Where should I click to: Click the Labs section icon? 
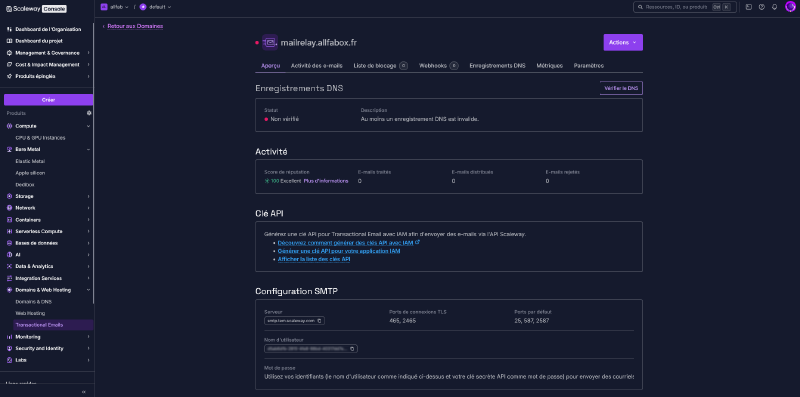coord(10,360)
